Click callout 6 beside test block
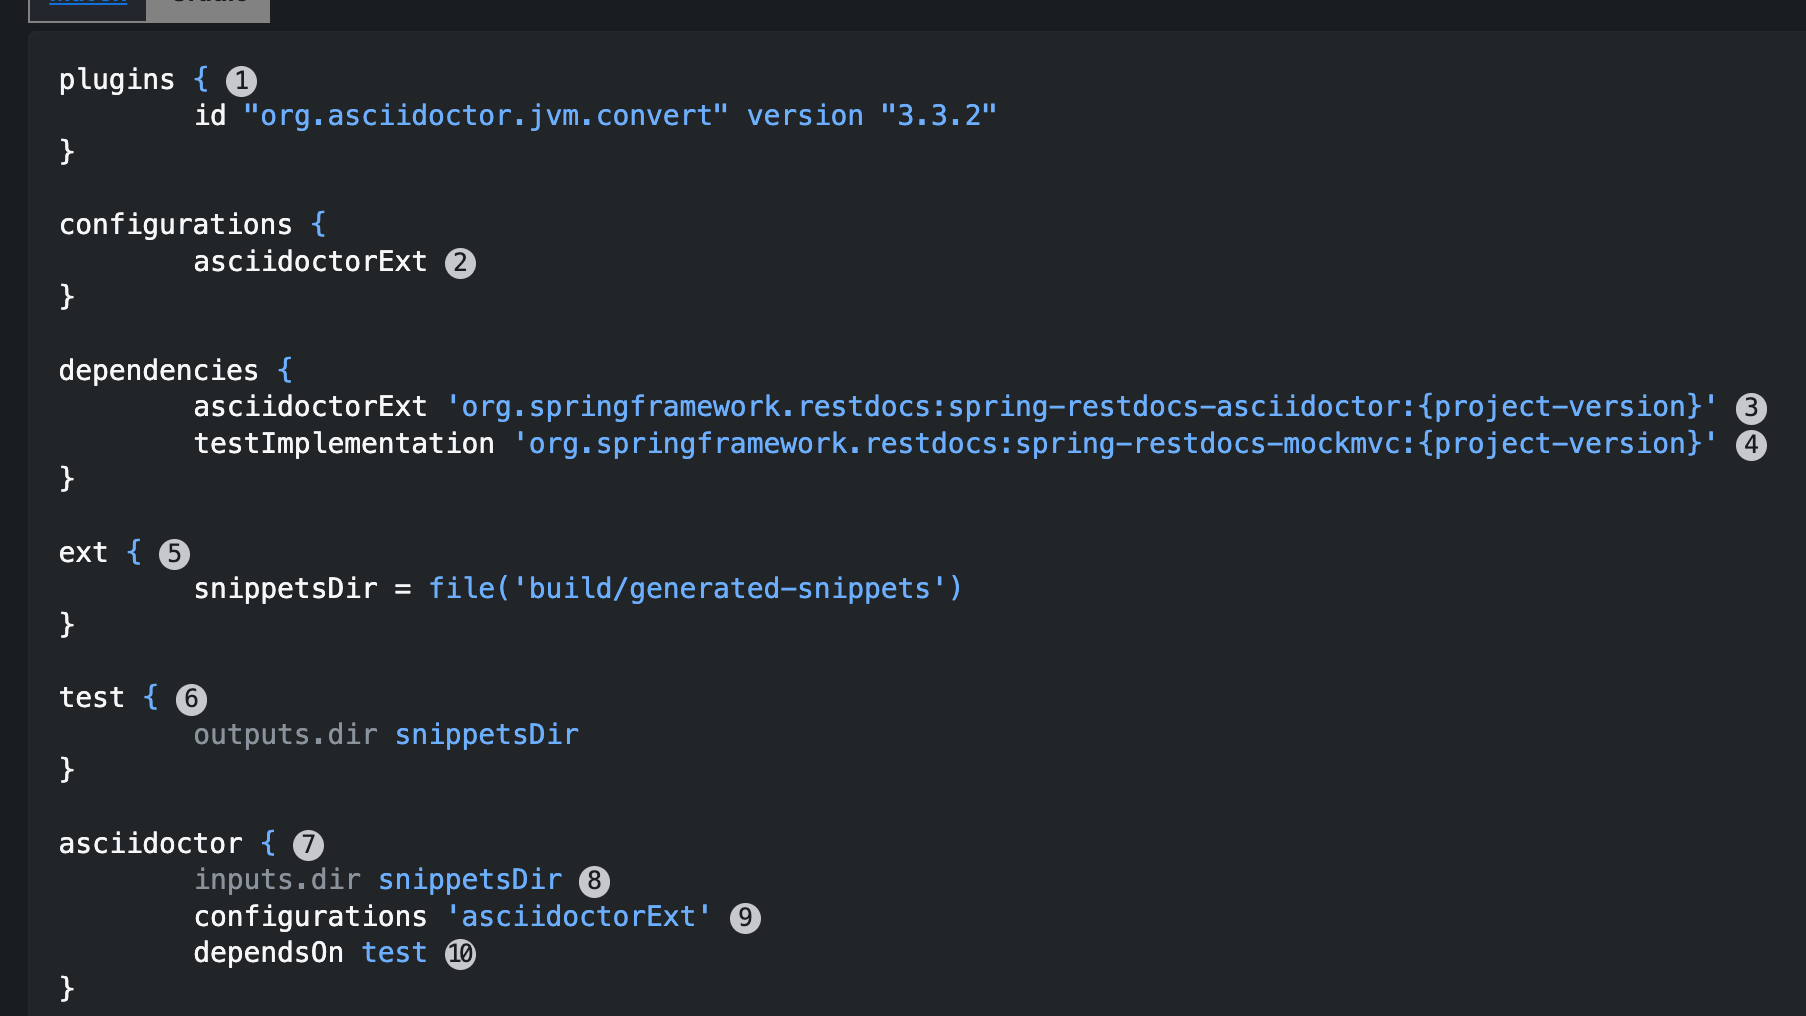 point(191,699)
